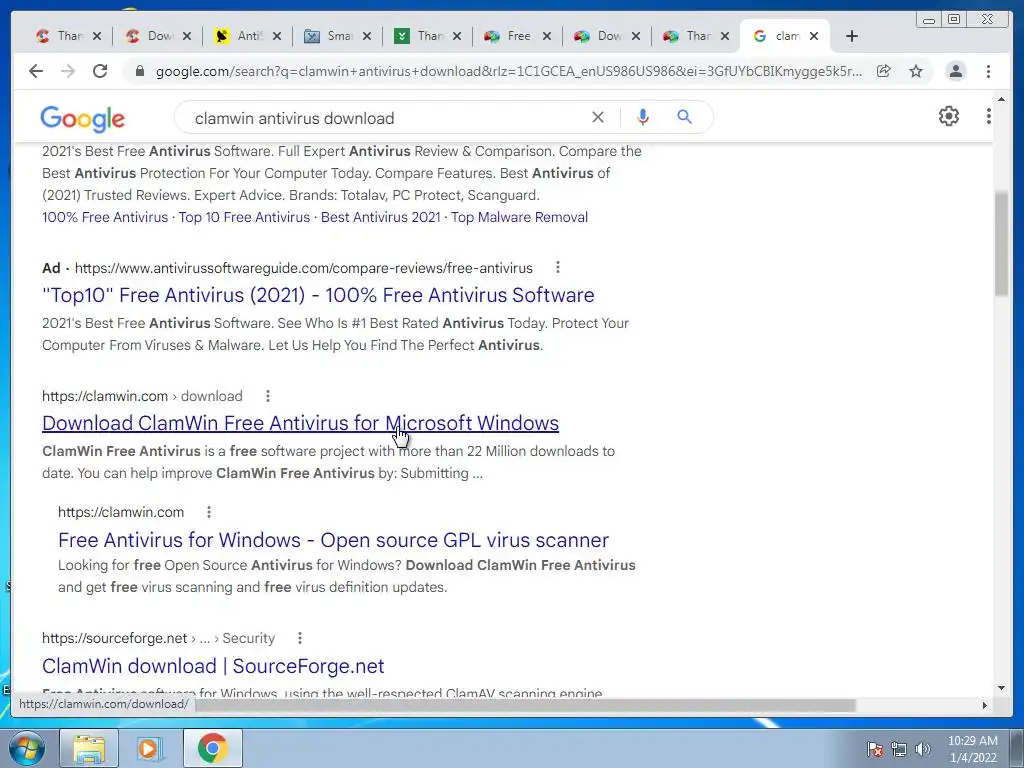Click the scrollbar up arrow
This screenshot has width=1024, height=768.
pyautogui.click(x=1001, y=100)
